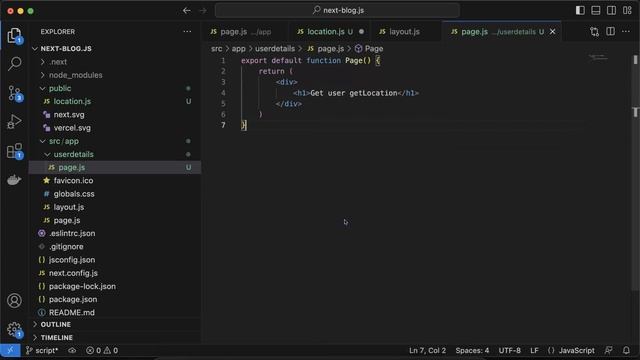Open .eslintrc.json file
Viewport: 640px width, 360px height.
point(115,233)
